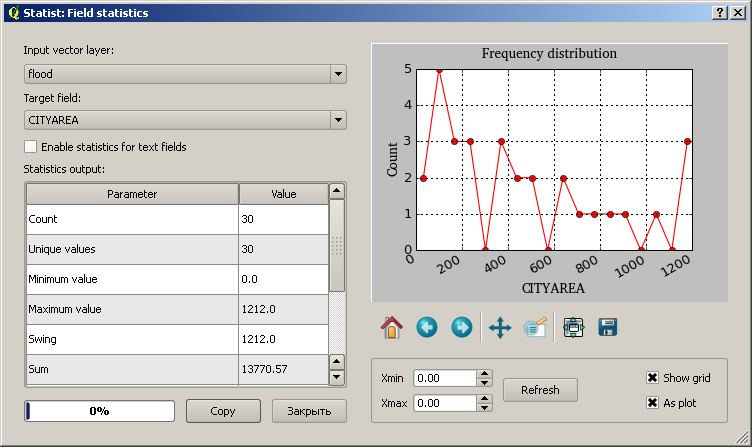752x447 pixels.
Task: Activate the Pan axes tool
Action: (x=500, y=328)
